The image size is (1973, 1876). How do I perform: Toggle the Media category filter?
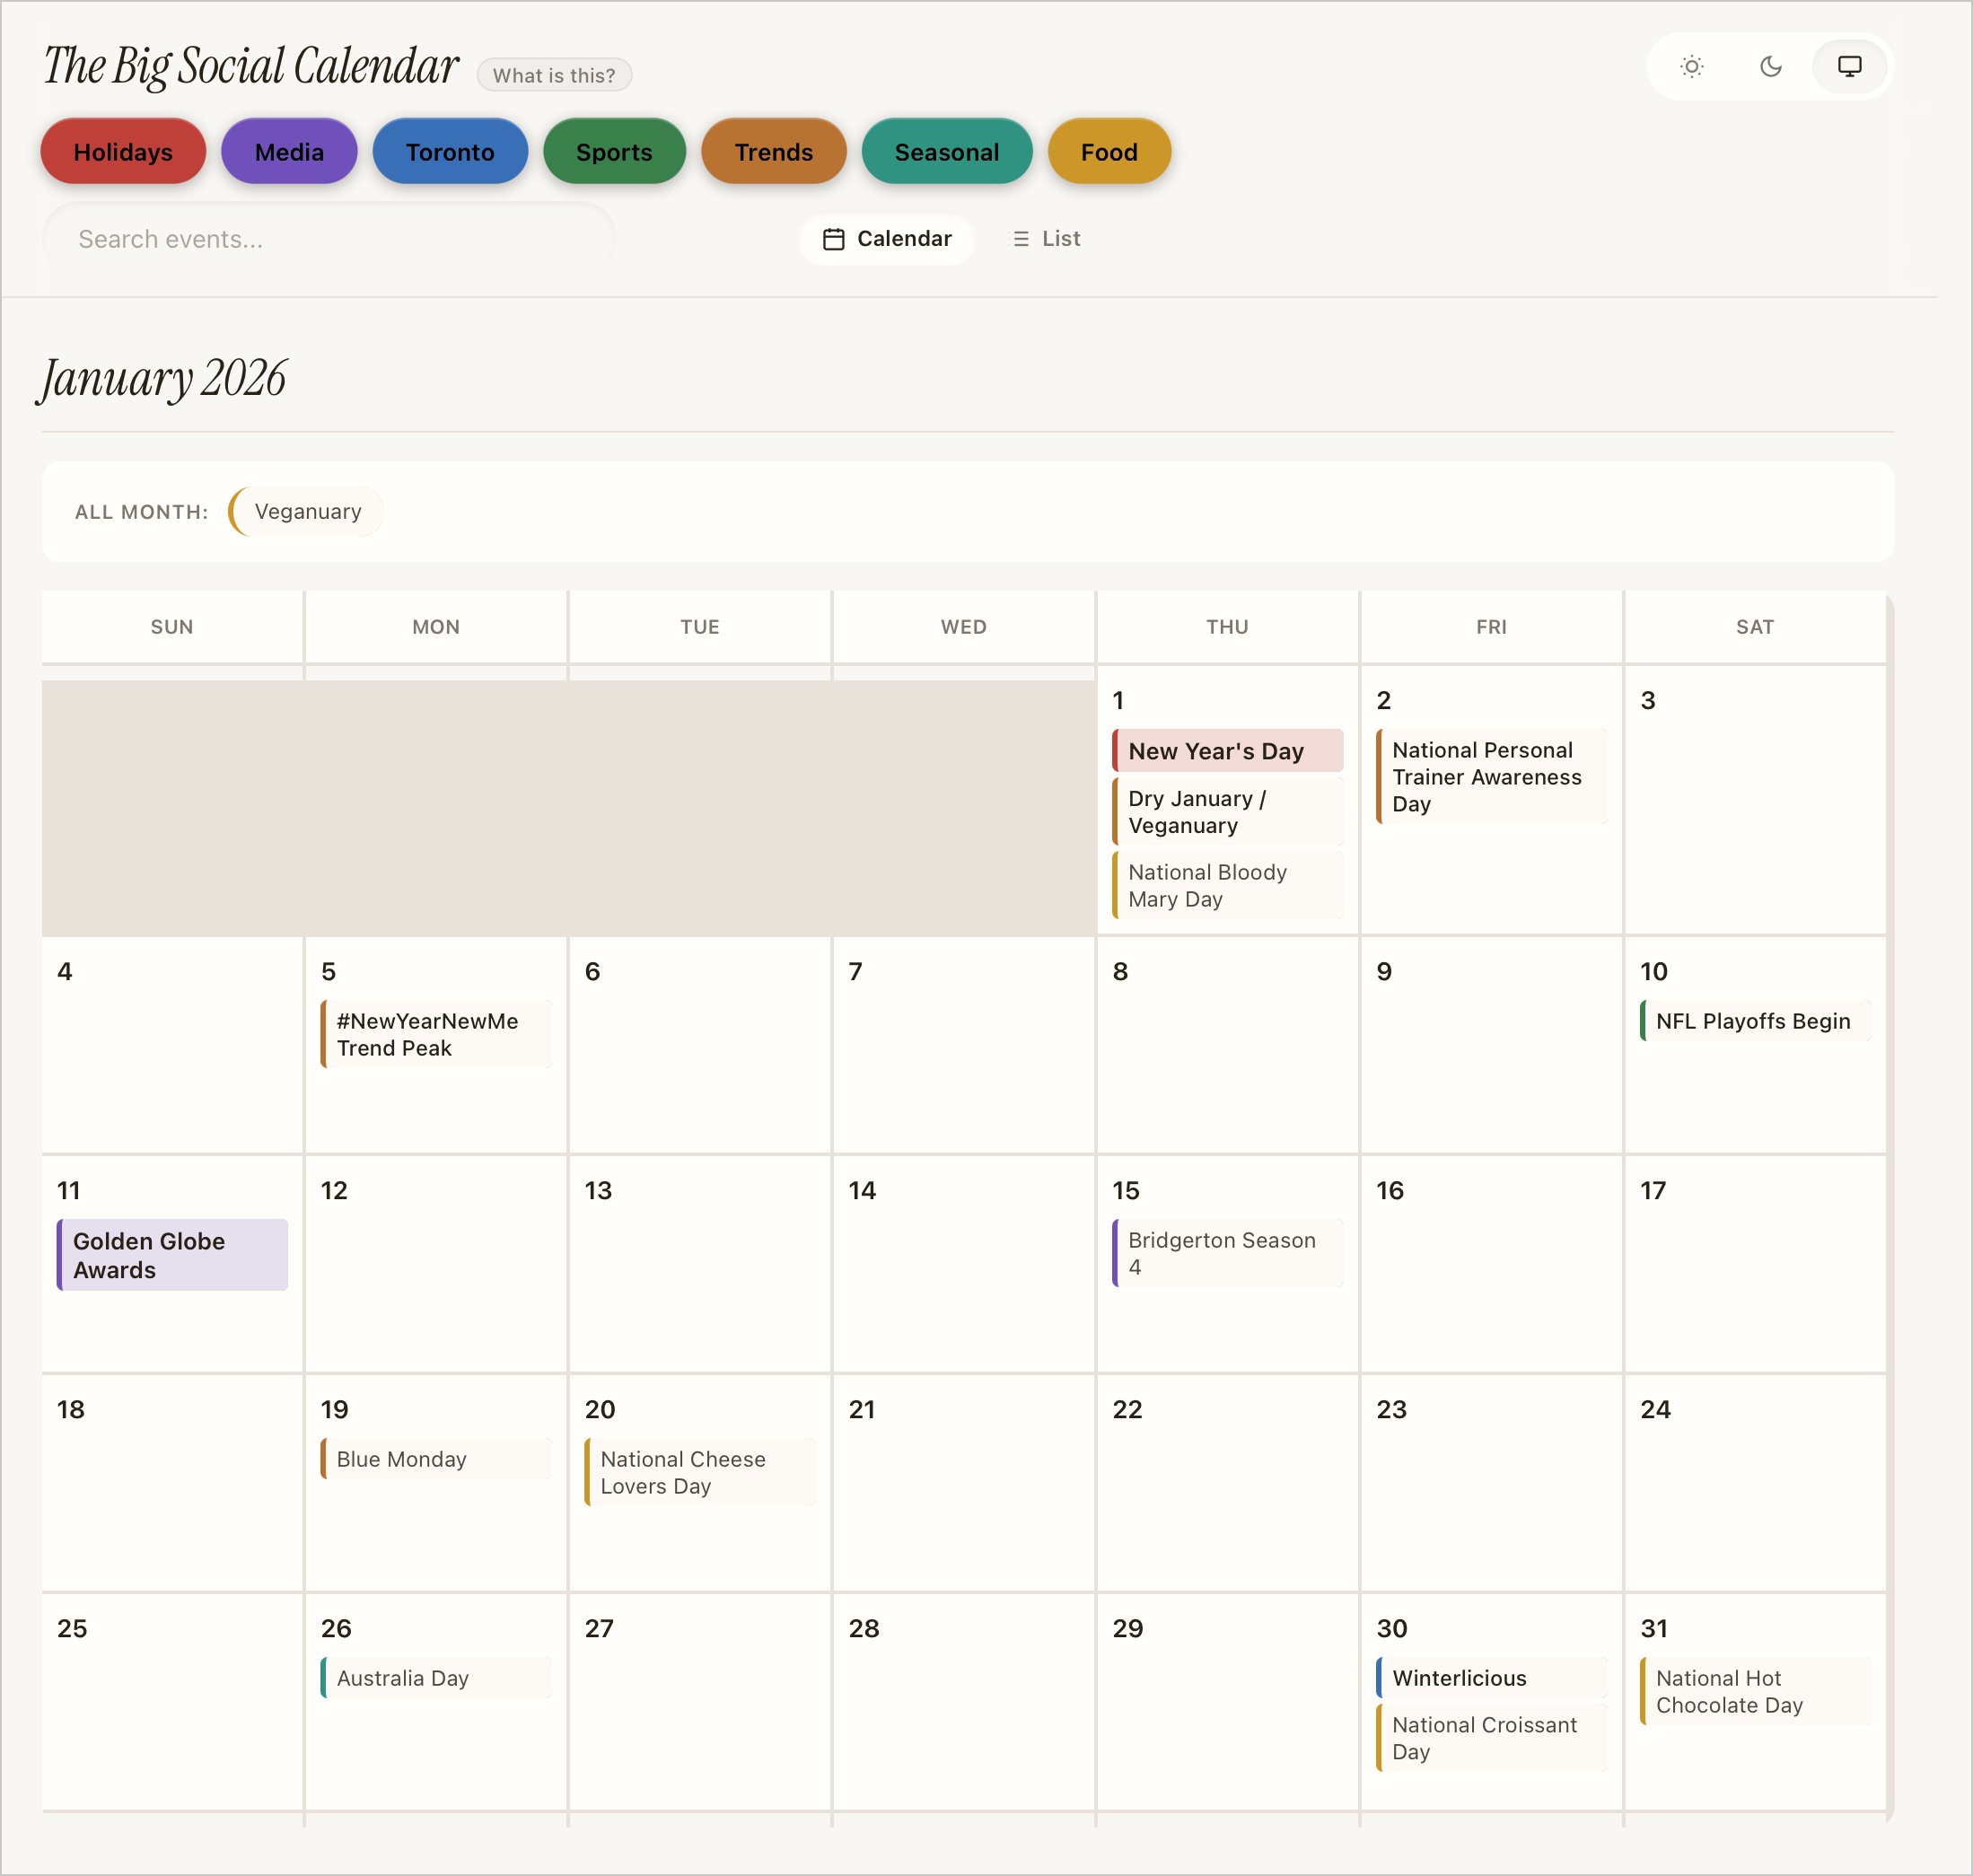click(x=289, y=151)
